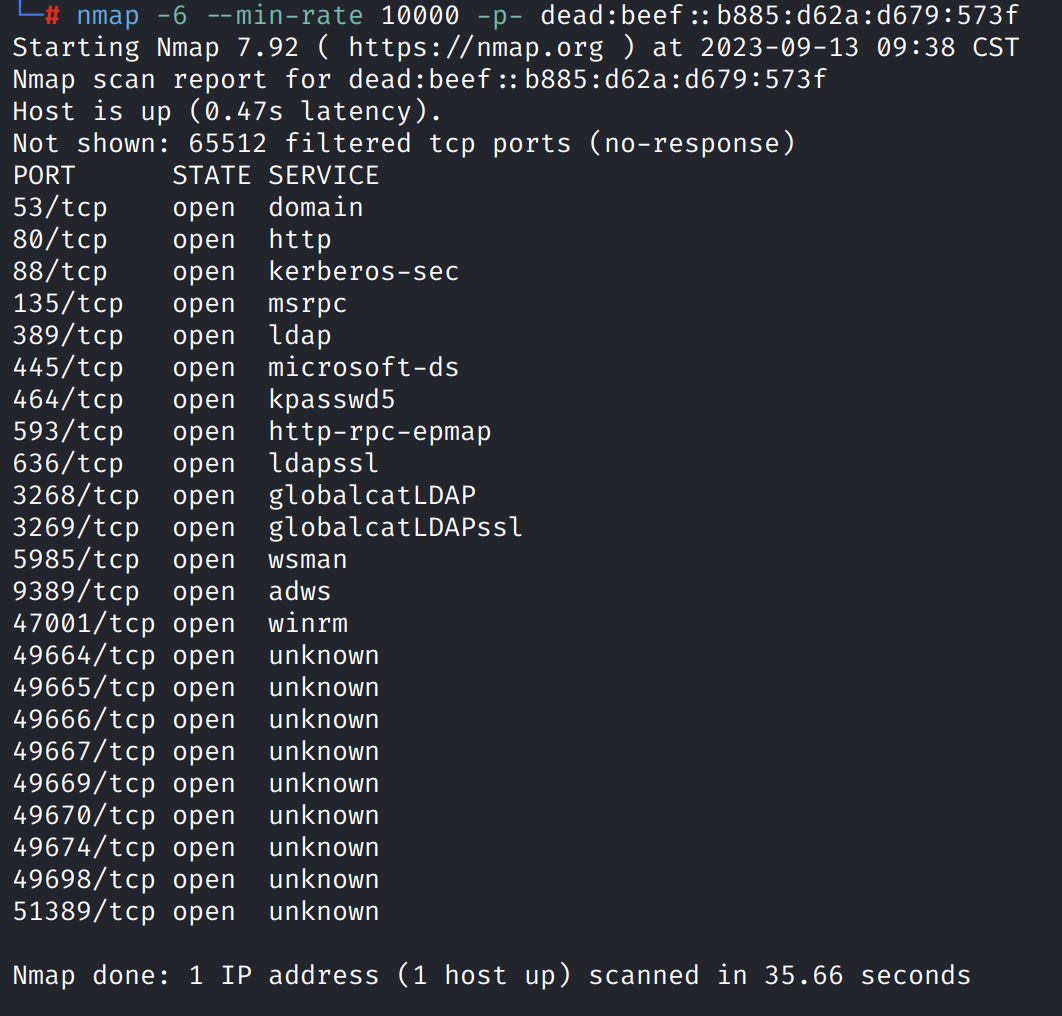The width and height of the screenshot is (1062, 1016).
Task: Click the globalcatLDAPssl service name
Action: (x=395, y=527)
